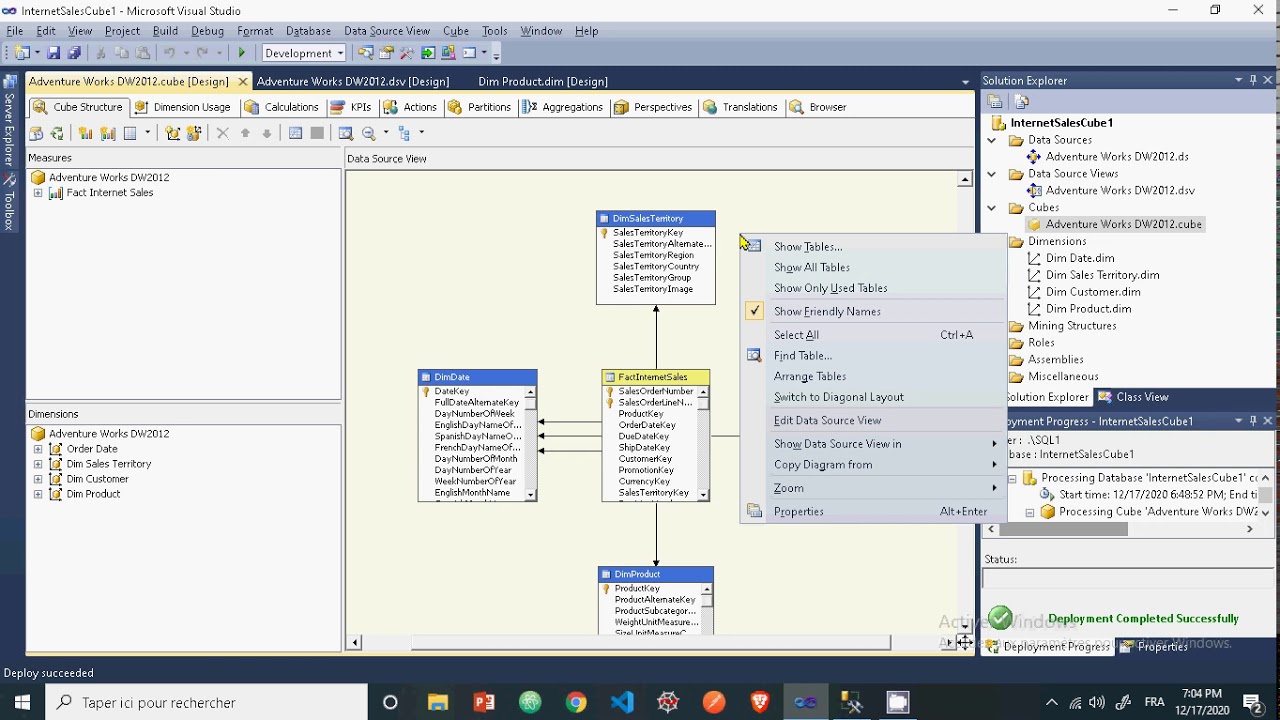This screenshot has height=720, width=1280.
Task: Click the DimDate table scroll down arrow
Action: click(x=531, y=495)
